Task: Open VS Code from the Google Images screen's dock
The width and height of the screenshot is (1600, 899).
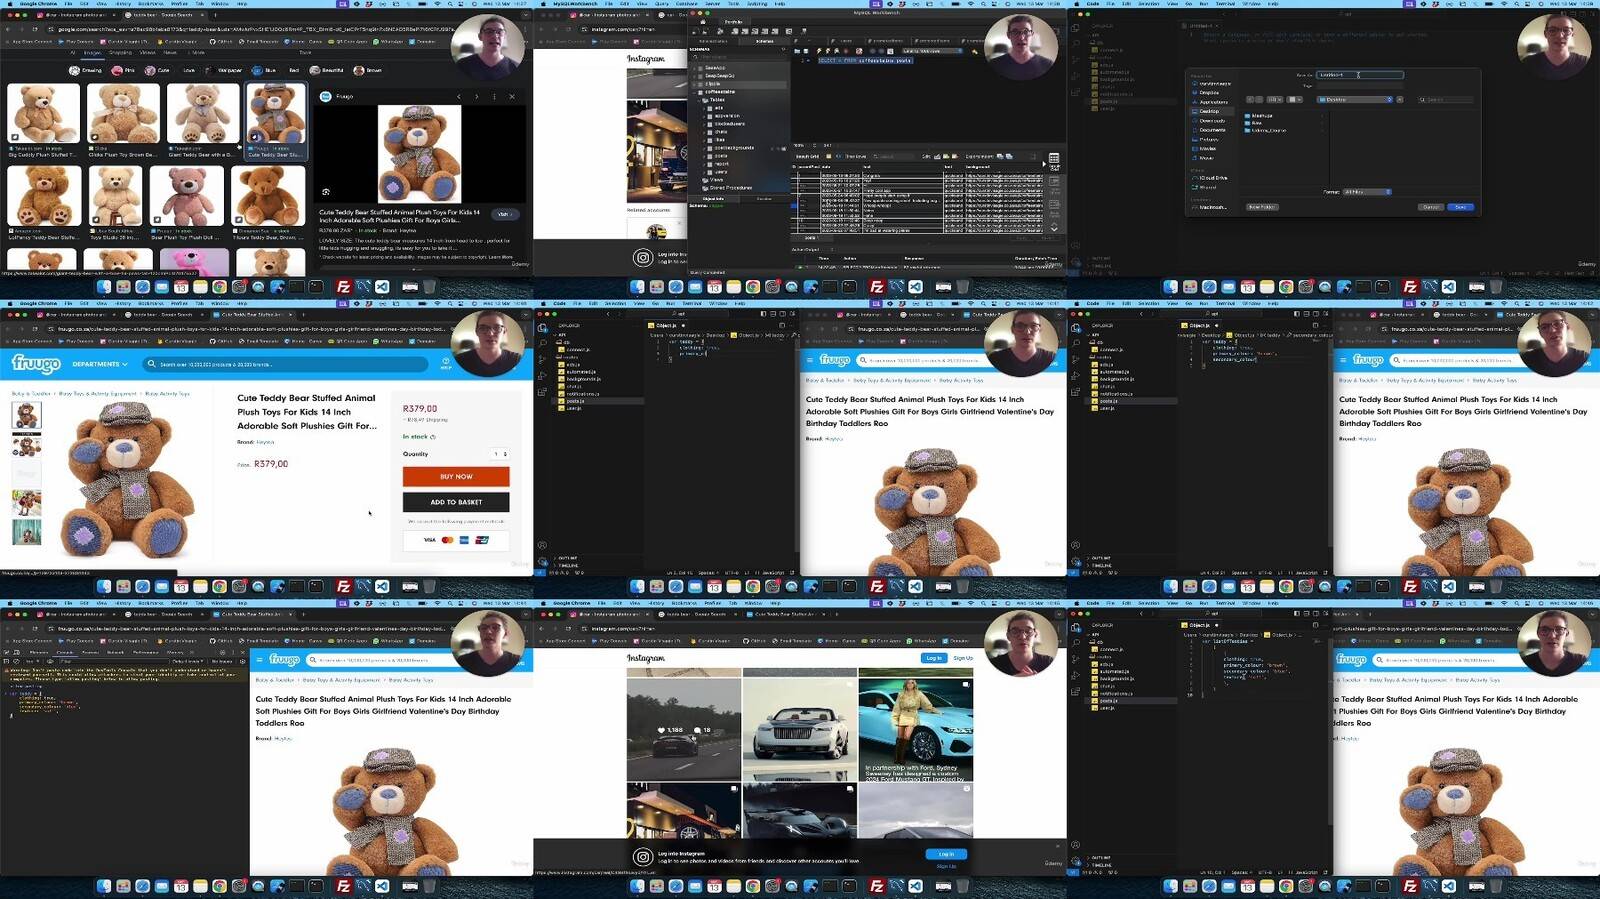Action: 381,287
